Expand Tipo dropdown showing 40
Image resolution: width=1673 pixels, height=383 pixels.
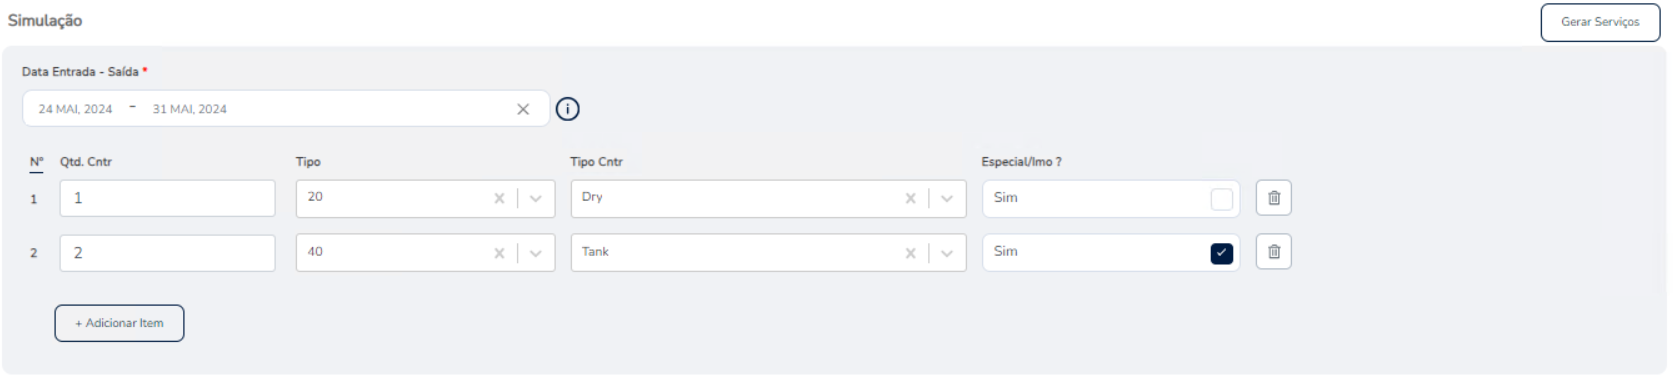(x=536, y=253)
